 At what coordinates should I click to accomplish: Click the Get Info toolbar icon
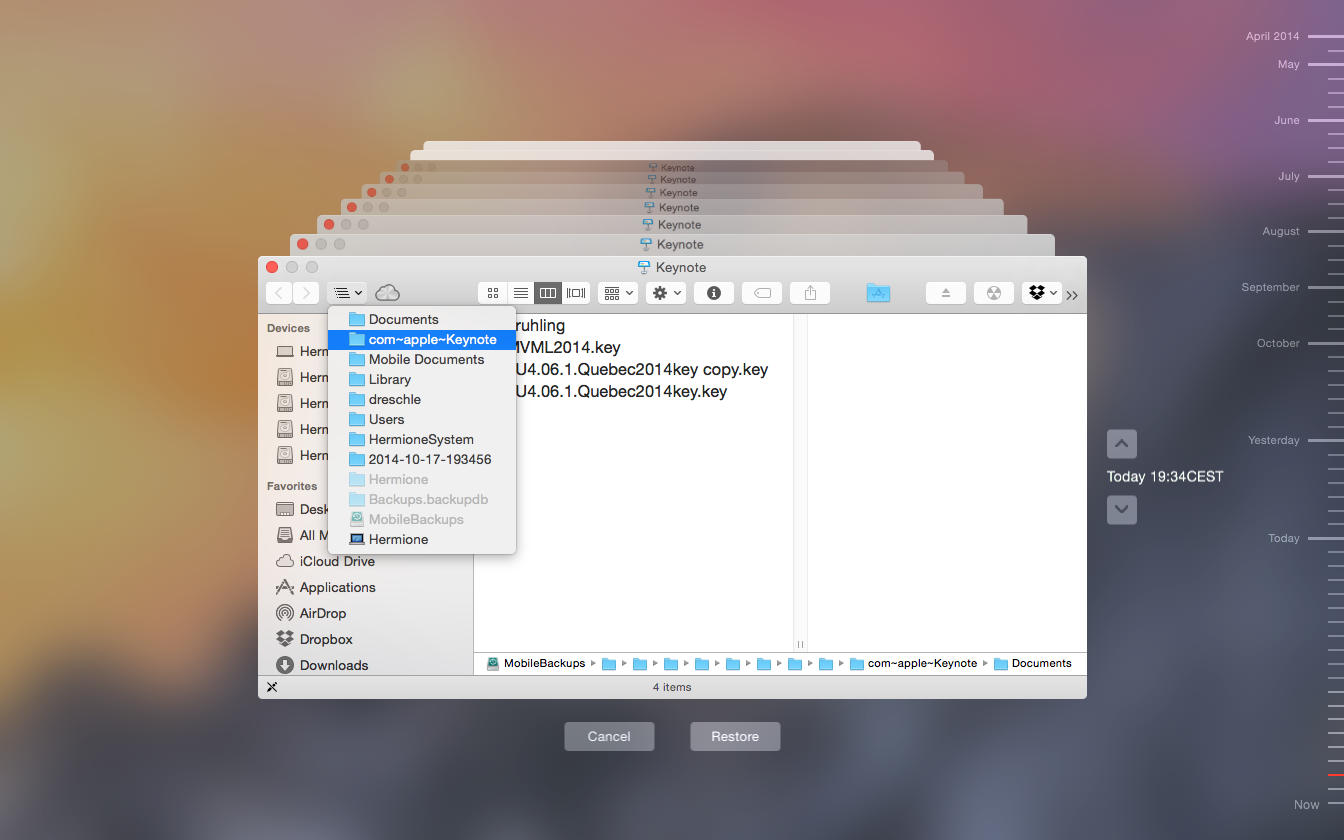pos(714,293)
